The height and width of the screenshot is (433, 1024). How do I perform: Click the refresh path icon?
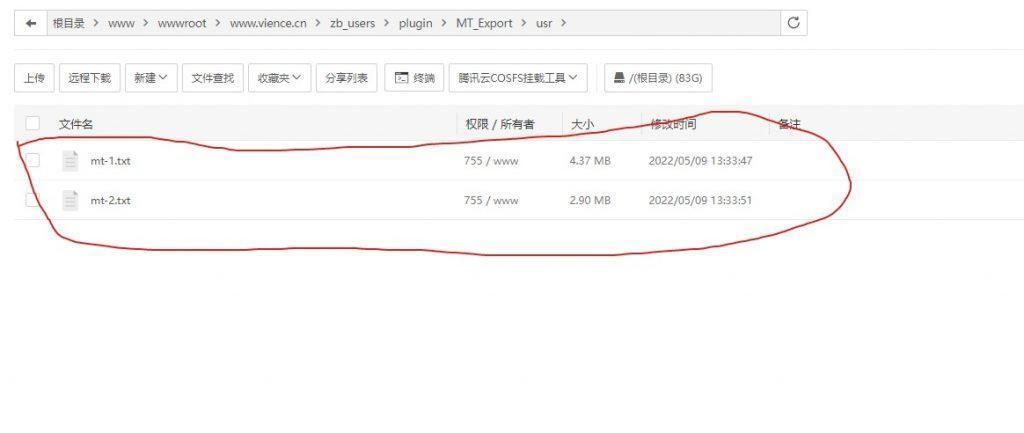[794, 23]
